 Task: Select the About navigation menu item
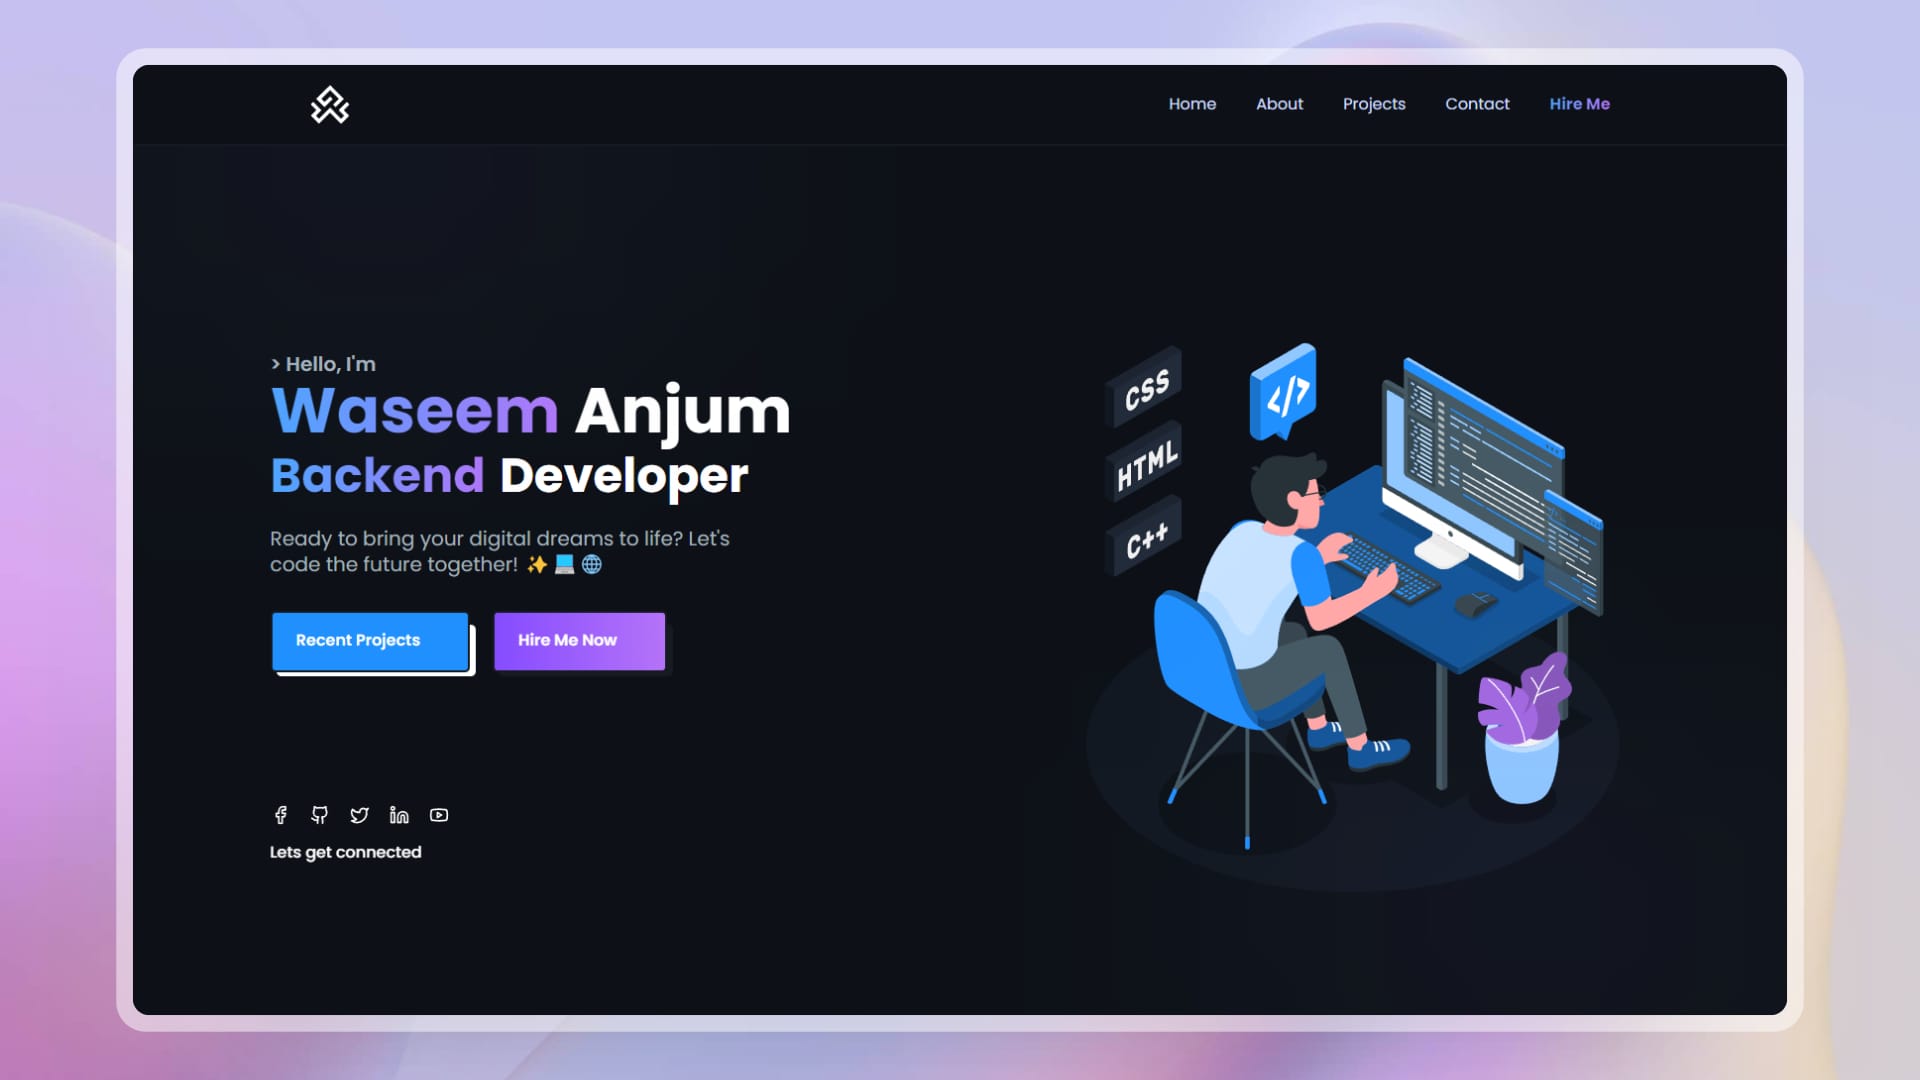pos(1280,104)
